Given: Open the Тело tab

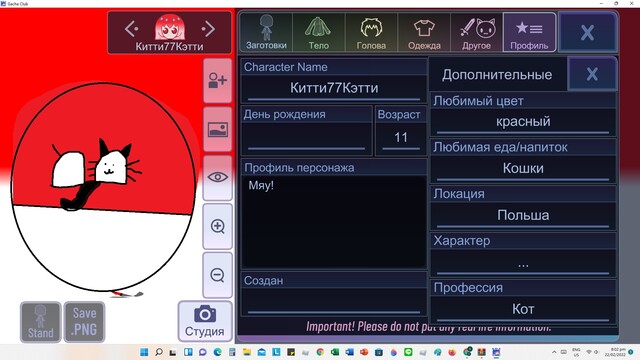Looking at the screenshot, I should pos(318,32).
